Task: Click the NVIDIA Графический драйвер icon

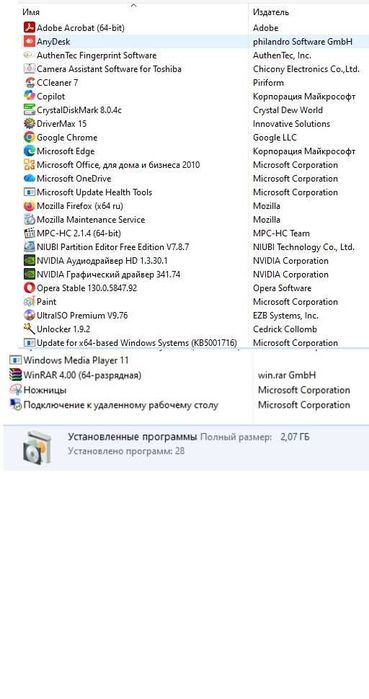Action: pyautogui.click(x=29, y=274)
